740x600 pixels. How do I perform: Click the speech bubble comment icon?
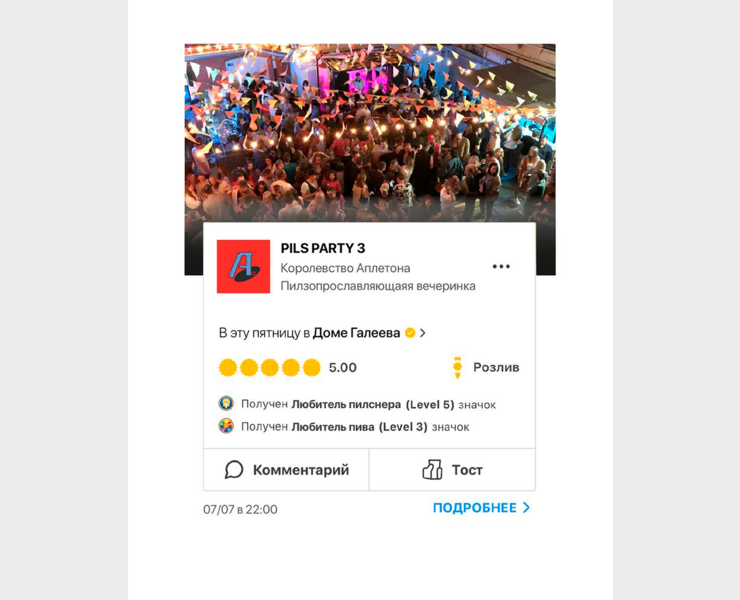click(234, 470)
